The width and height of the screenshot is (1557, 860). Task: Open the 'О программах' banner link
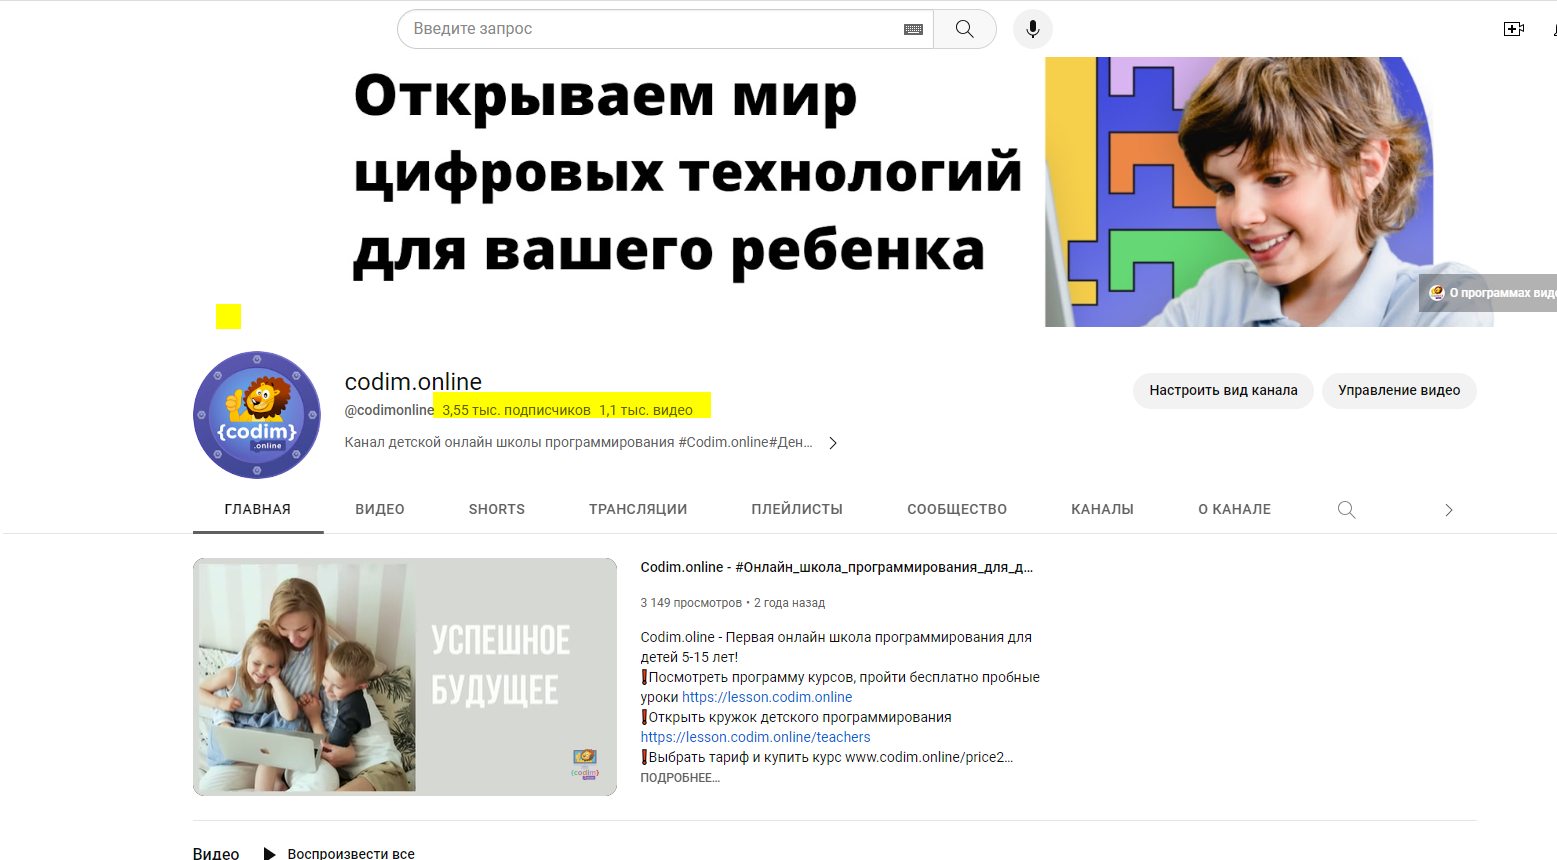click(1488, 293)
